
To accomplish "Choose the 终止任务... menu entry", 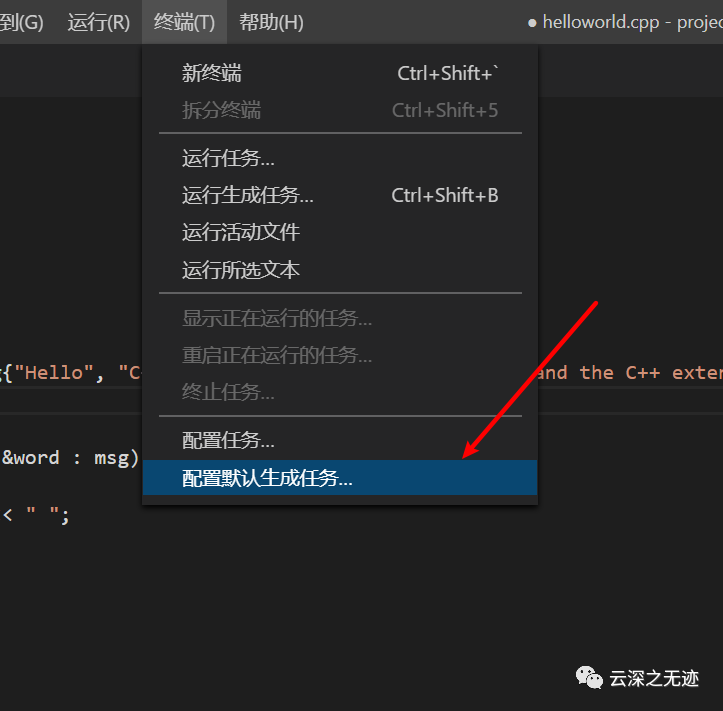I will (340, 392).
